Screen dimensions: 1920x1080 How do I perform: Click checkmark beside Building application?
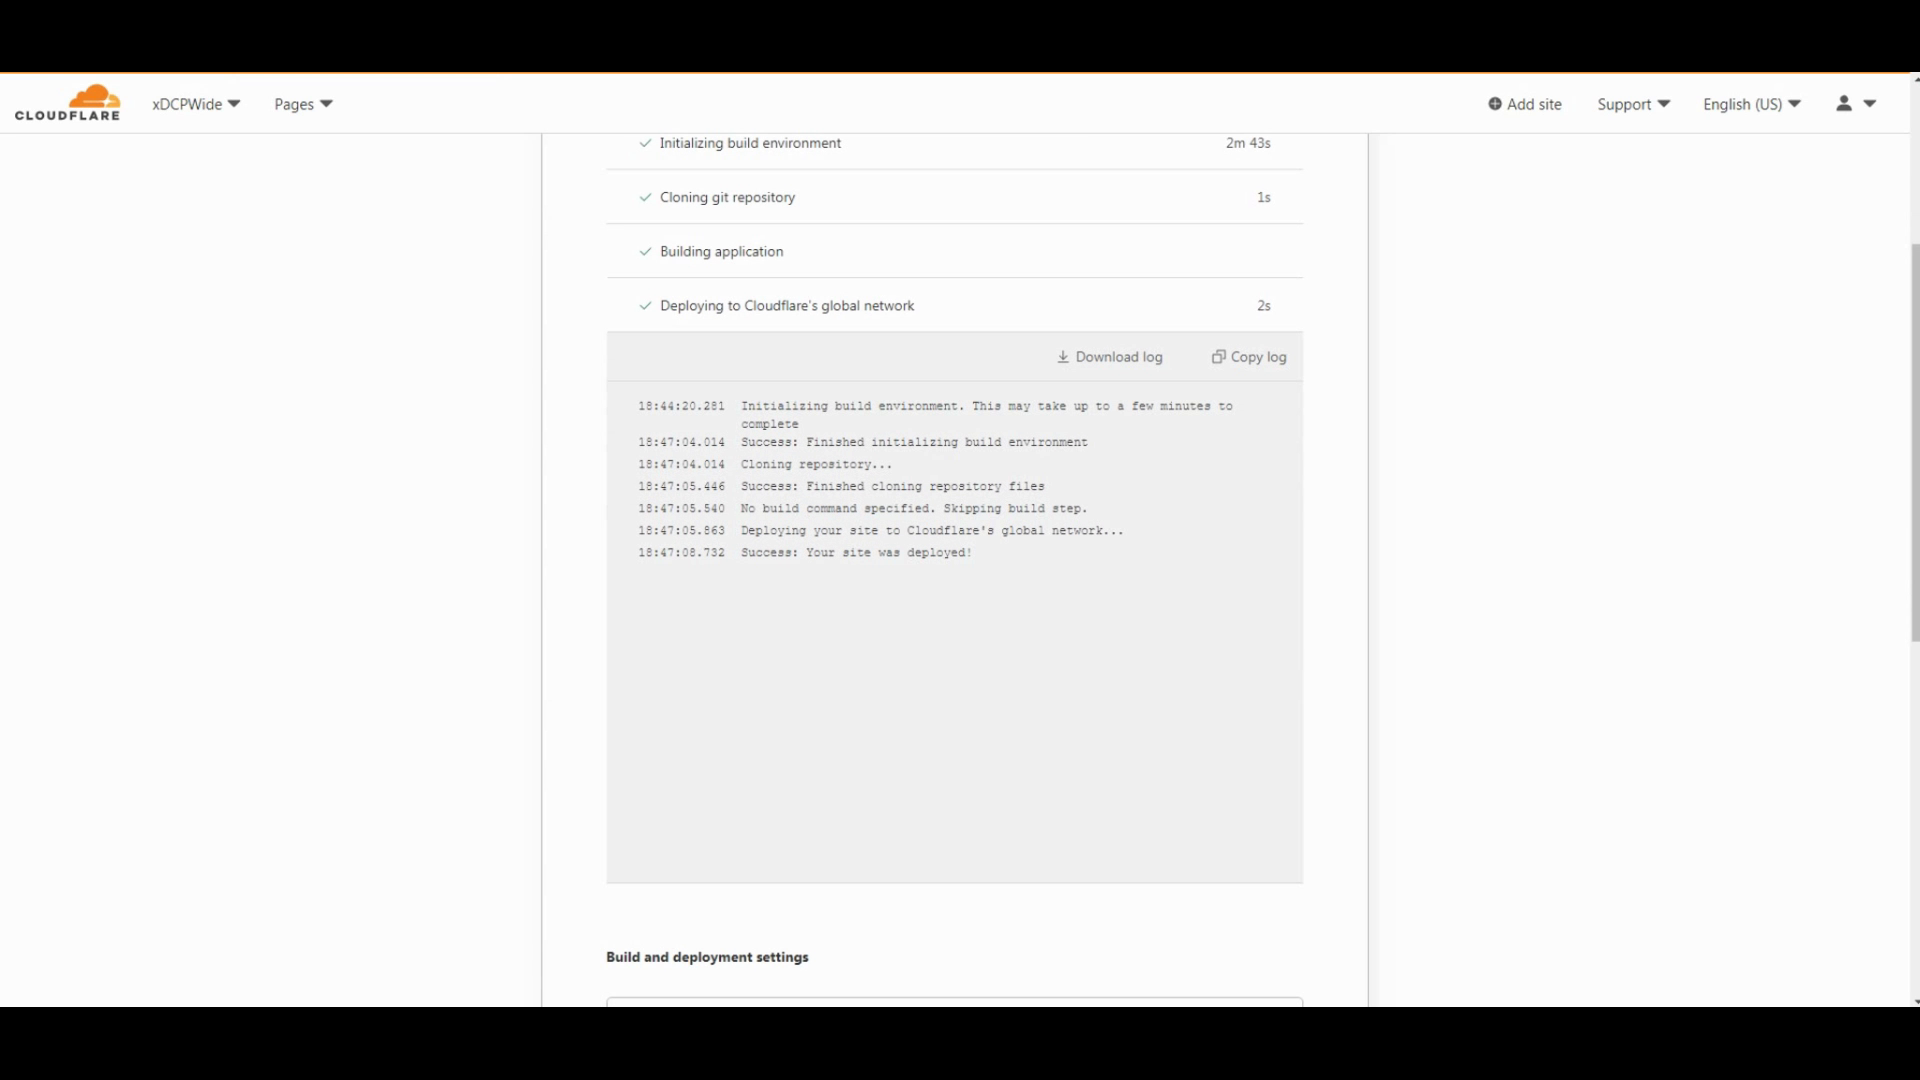point(645,251)
